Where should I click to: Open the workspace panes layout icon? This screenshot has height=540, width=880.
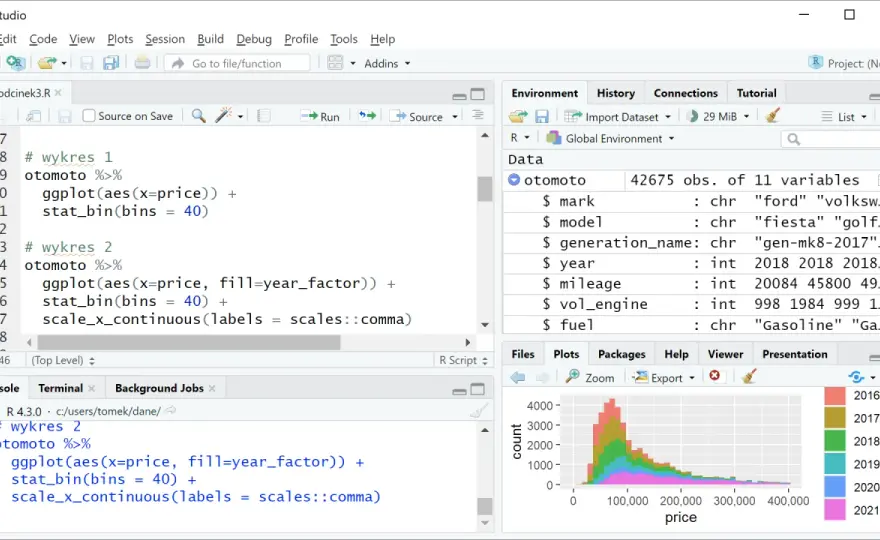pos(335,63)
